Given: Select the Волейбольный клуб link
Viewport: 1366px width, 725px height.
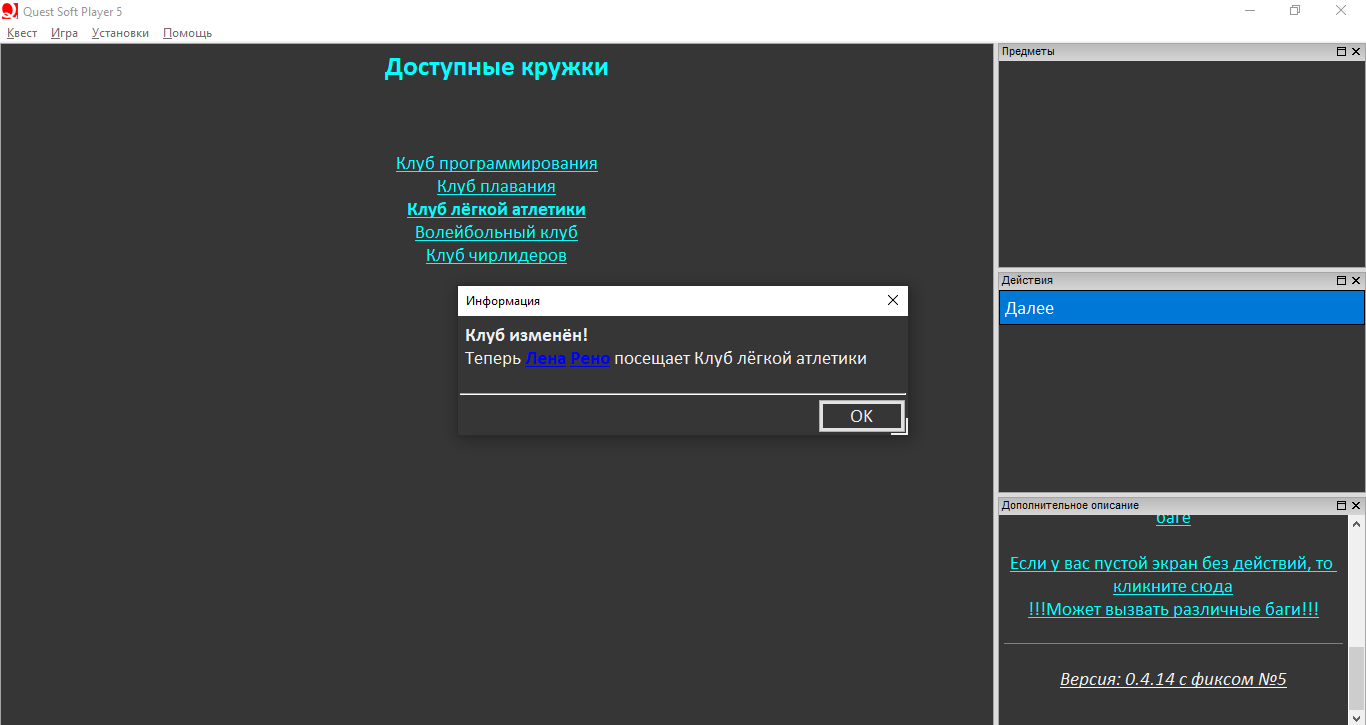Looking at the screenshot, I should (496, 232).
